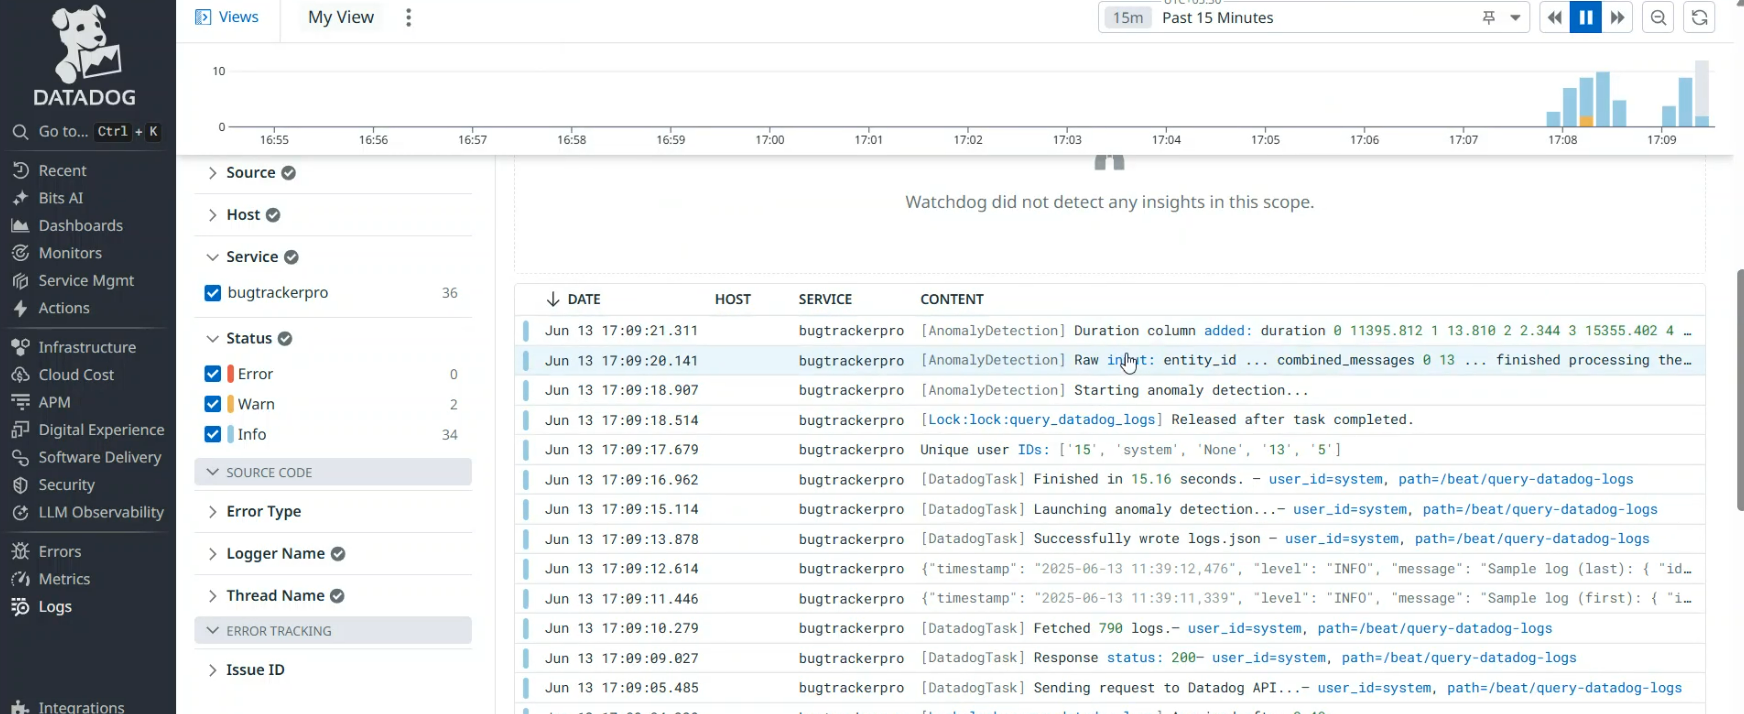This screenshot has width=1744, height=714.
Task: Open the timeframe dropdown arrow
Action: [1515, 18]
